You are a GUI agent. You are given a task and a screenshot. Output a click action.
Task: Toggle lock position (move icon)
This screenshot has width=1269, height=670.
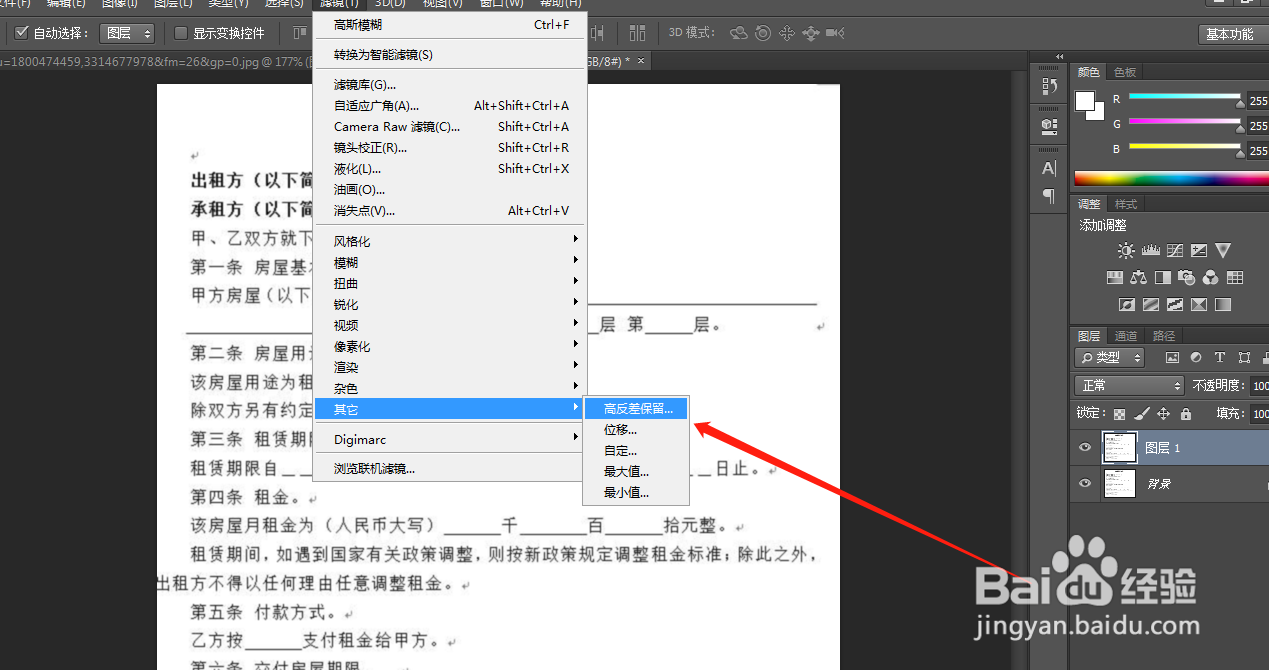tap(1163, 413)
